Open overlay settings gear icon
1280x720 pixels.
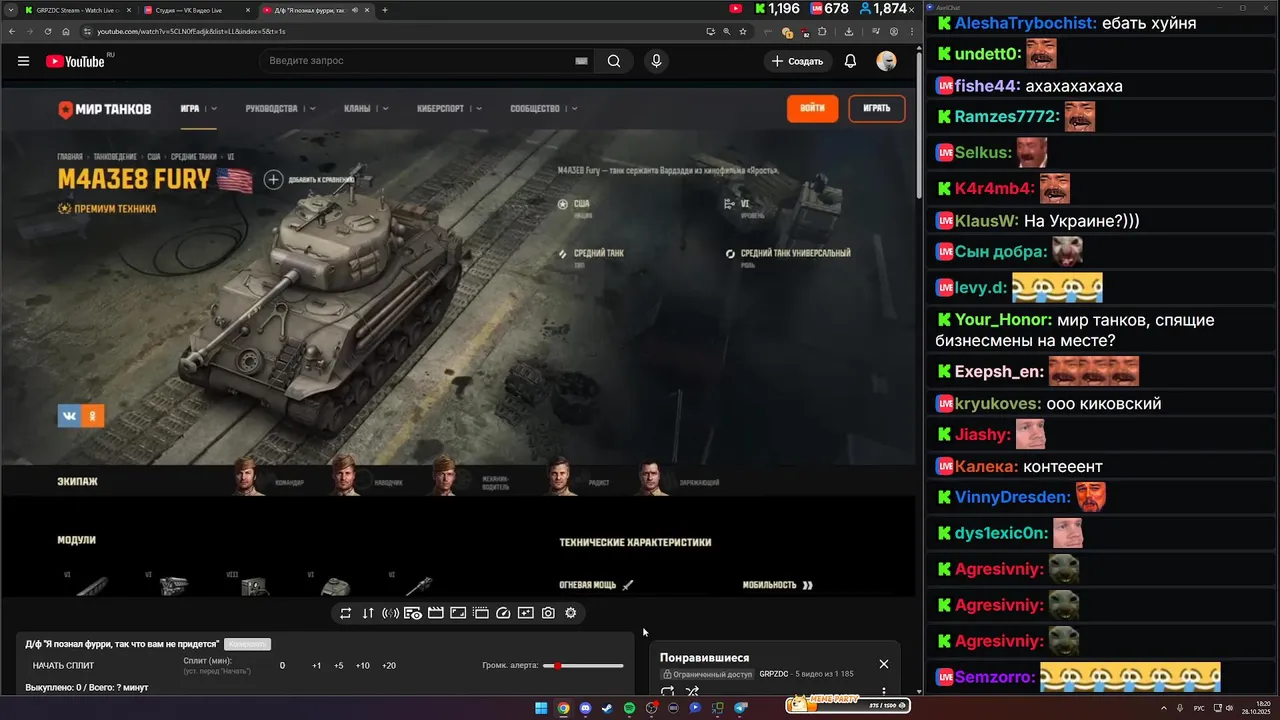tap(571, 613)
